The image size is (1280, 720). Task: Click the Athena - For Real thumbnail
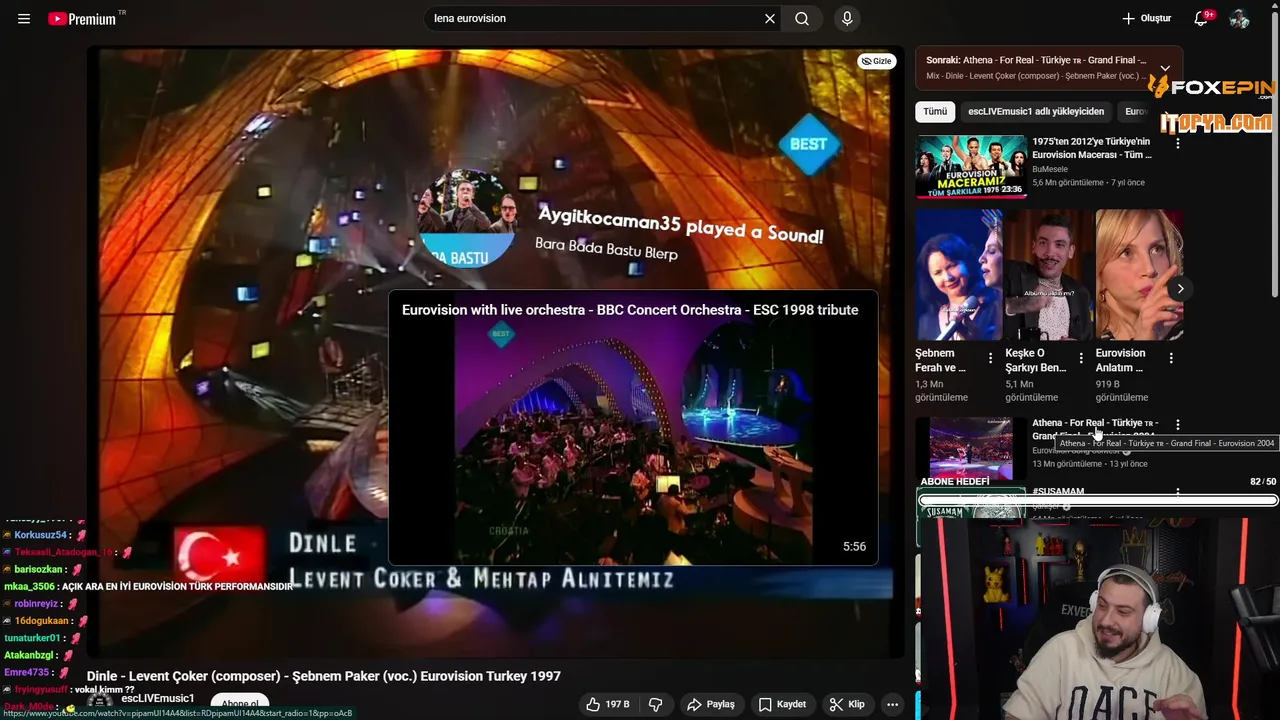tap(971, 447)
